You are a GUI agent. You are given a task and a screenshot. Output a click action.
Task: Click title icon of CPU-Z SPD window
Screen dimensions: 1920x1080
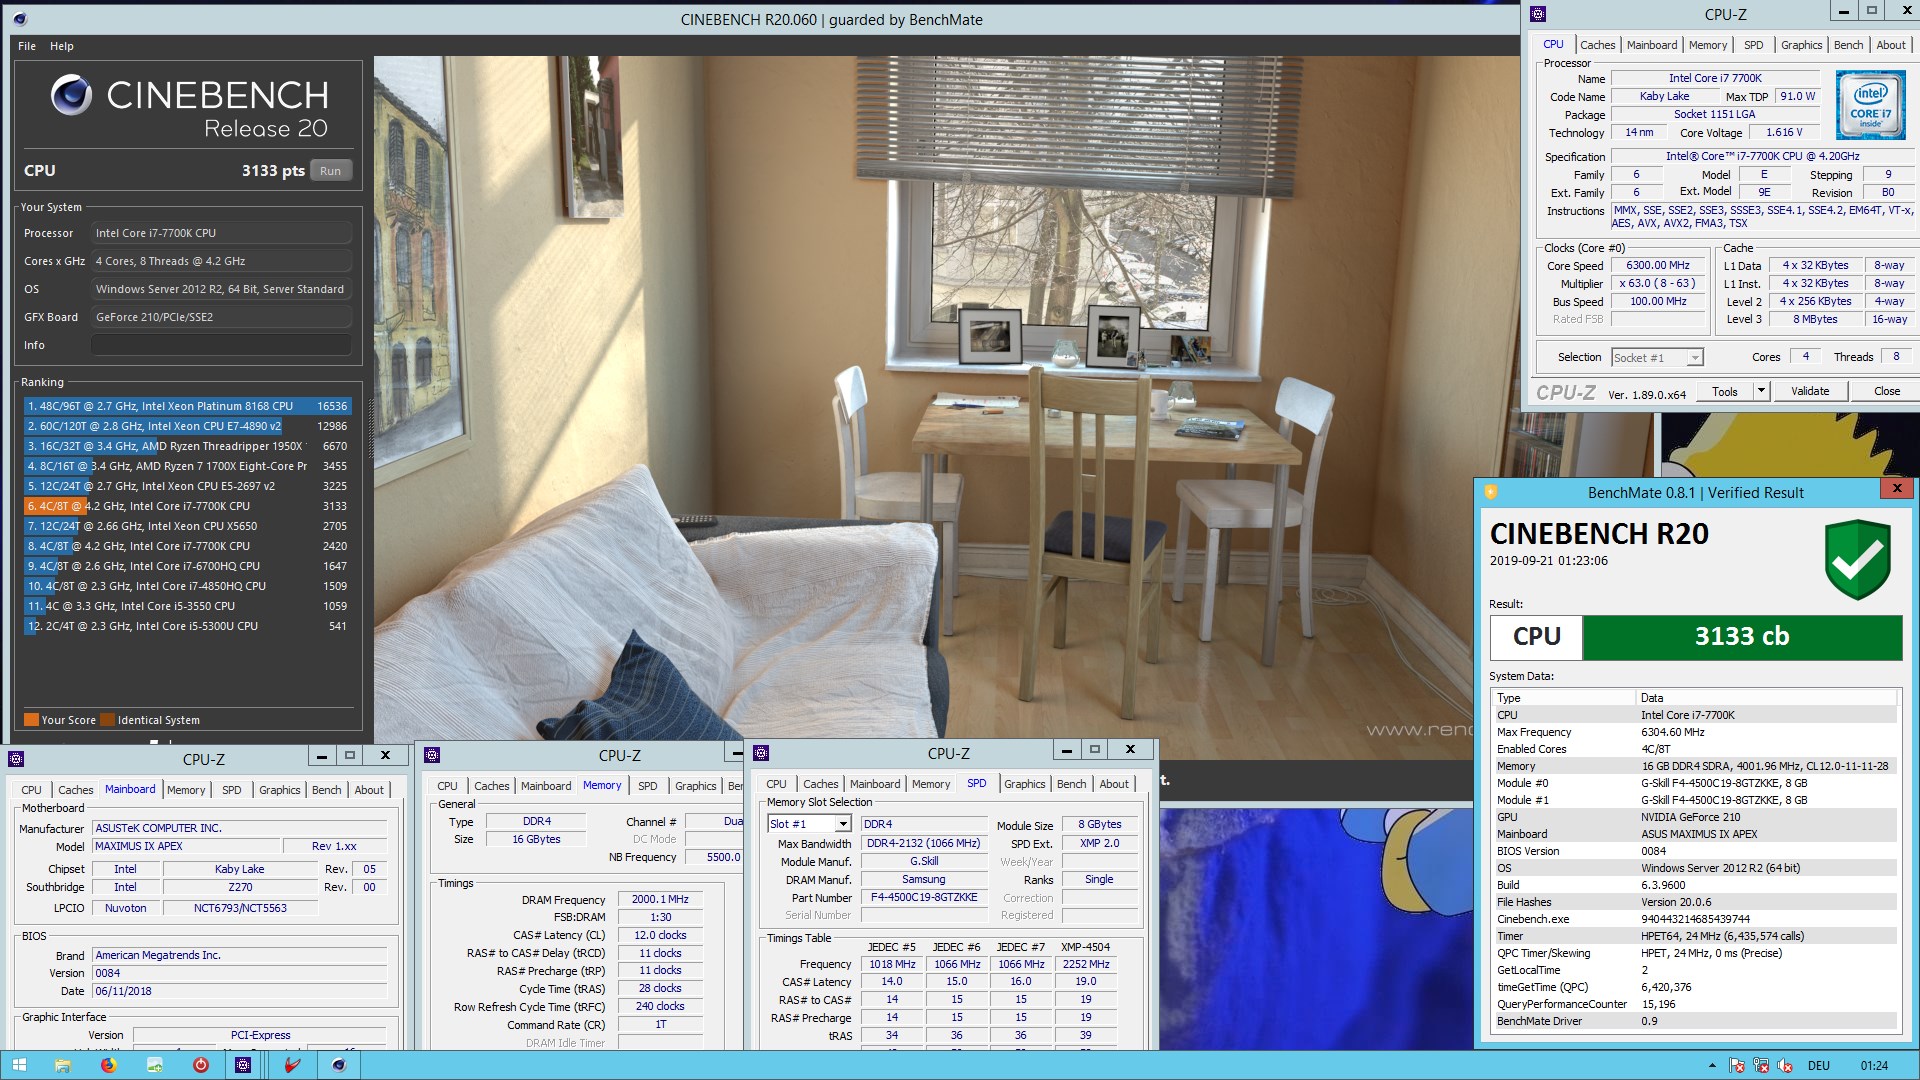761,753
